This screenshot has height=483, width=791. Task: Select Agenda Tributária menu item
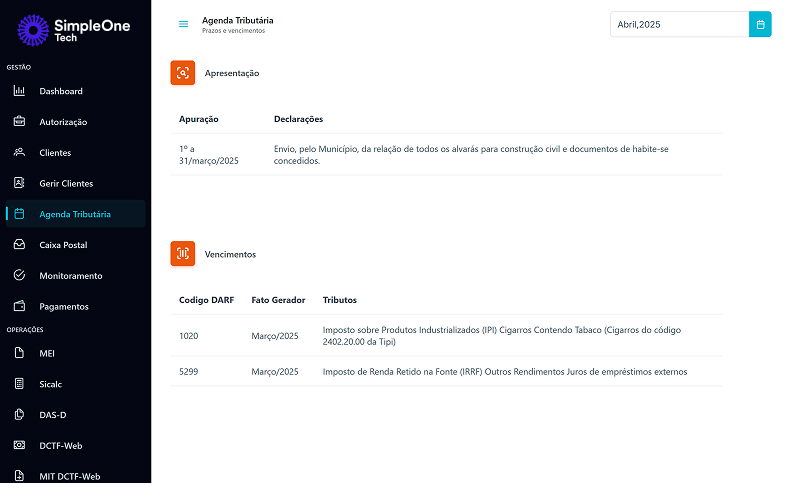coord(76,214)
